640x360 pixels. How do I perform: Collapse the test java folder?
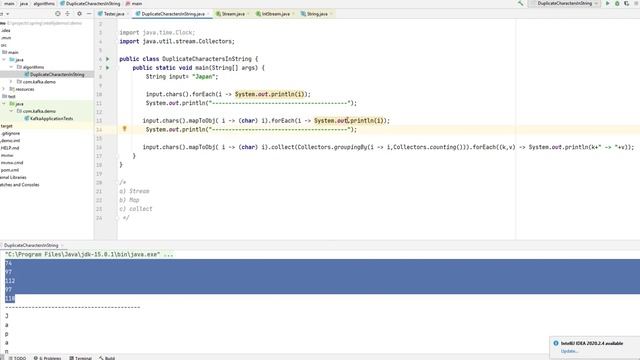(x=4, y=104)
